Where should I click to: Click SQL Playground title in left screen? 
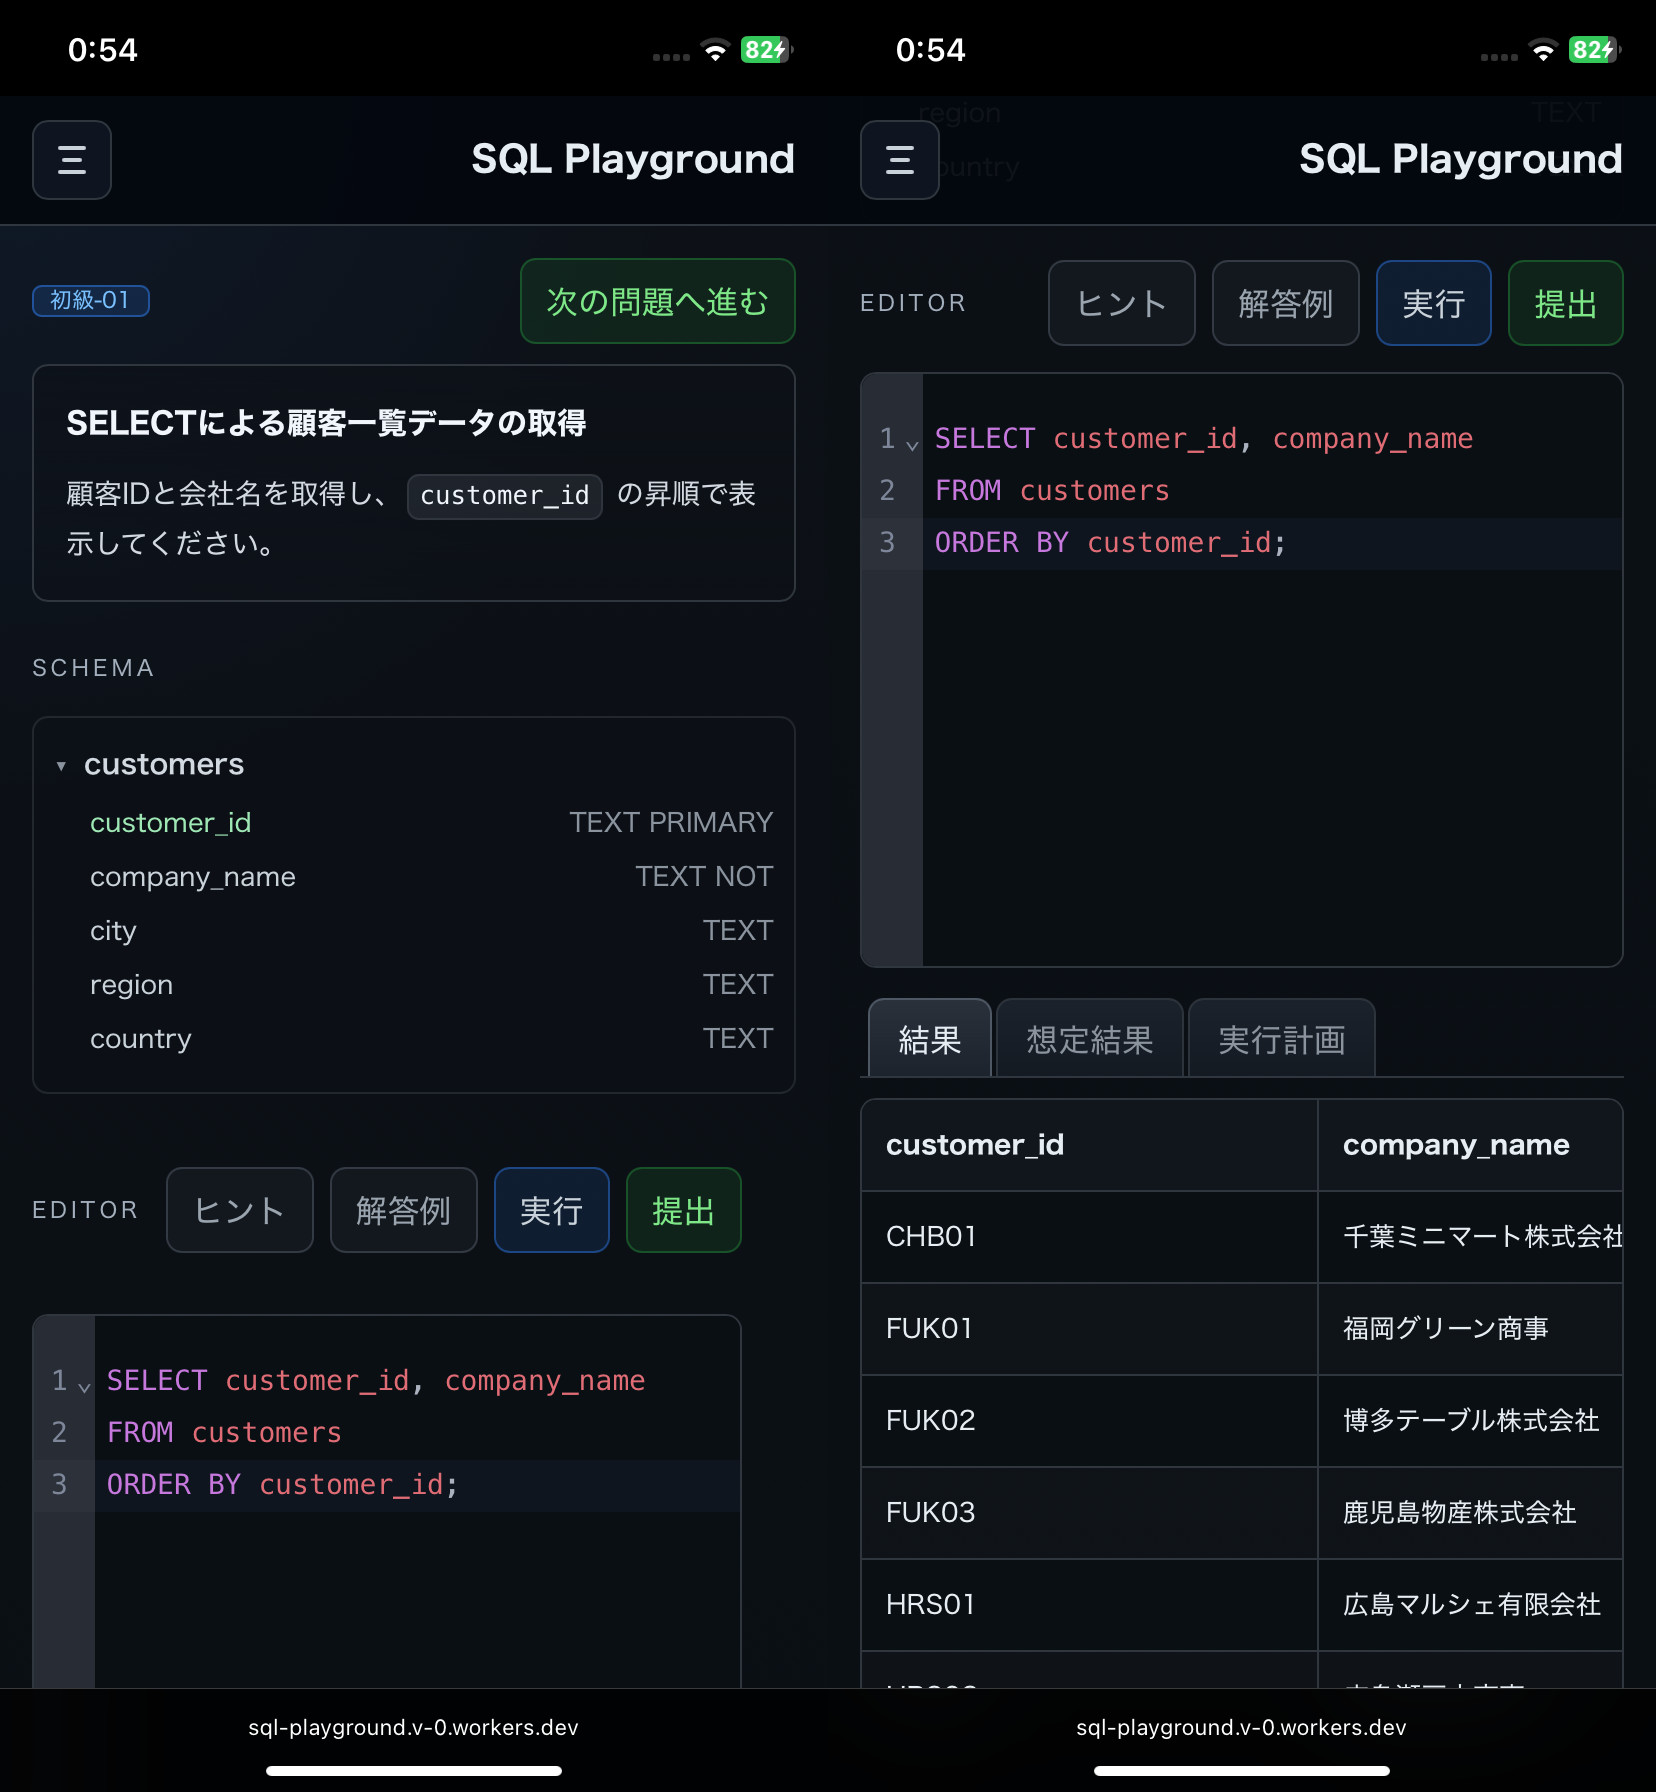point(633,160)
